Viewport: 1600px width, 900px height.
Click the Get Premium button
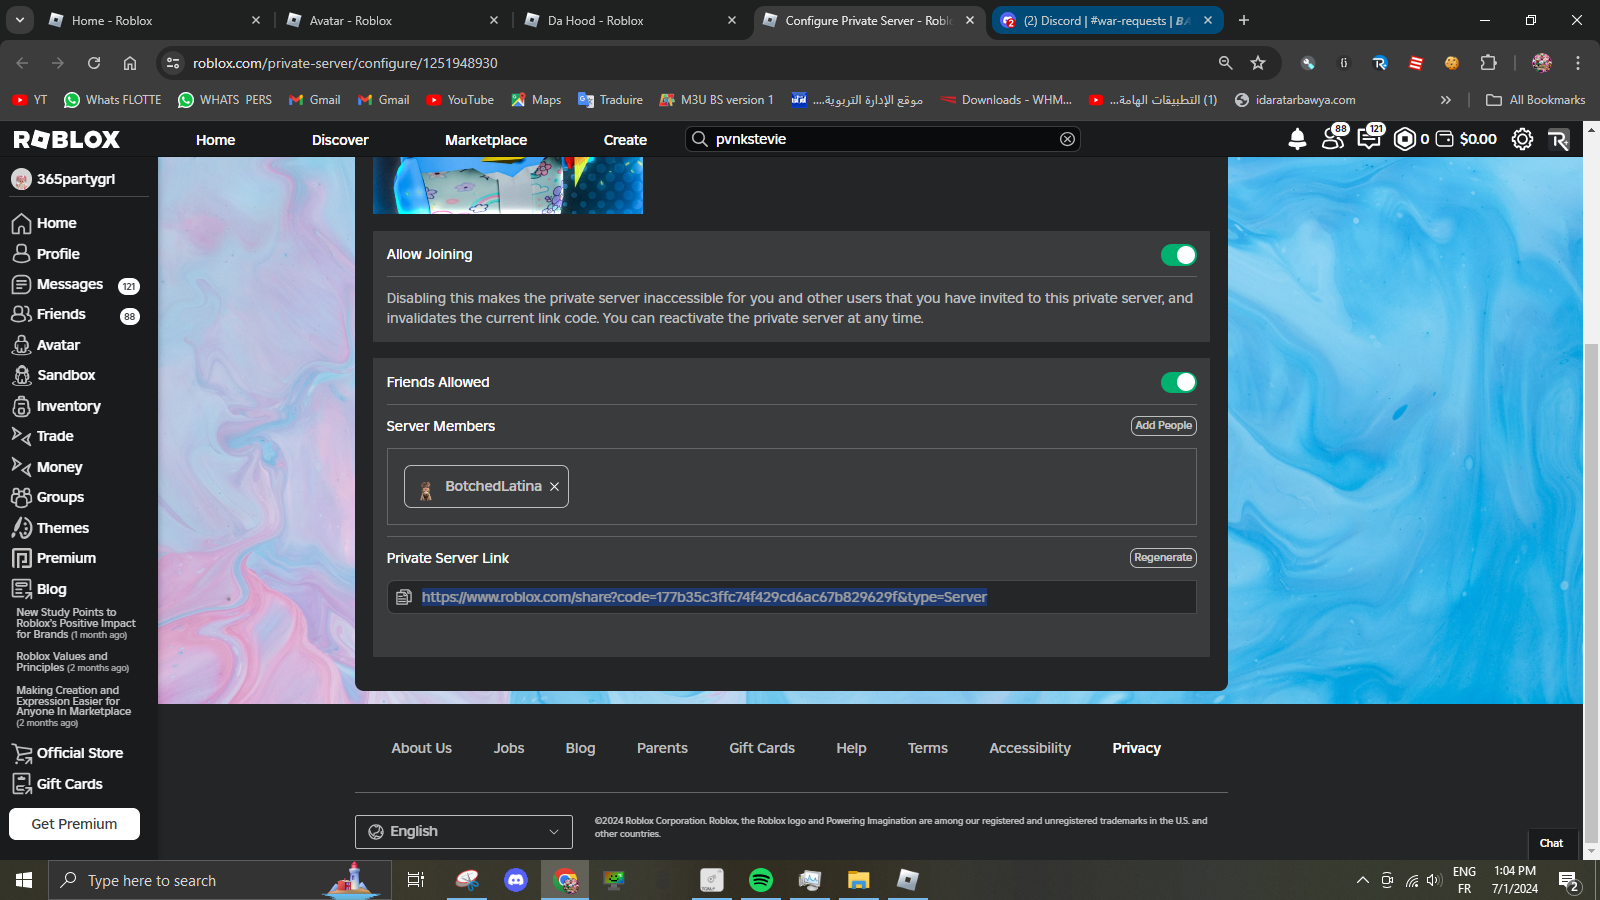(x=74, y=824)
